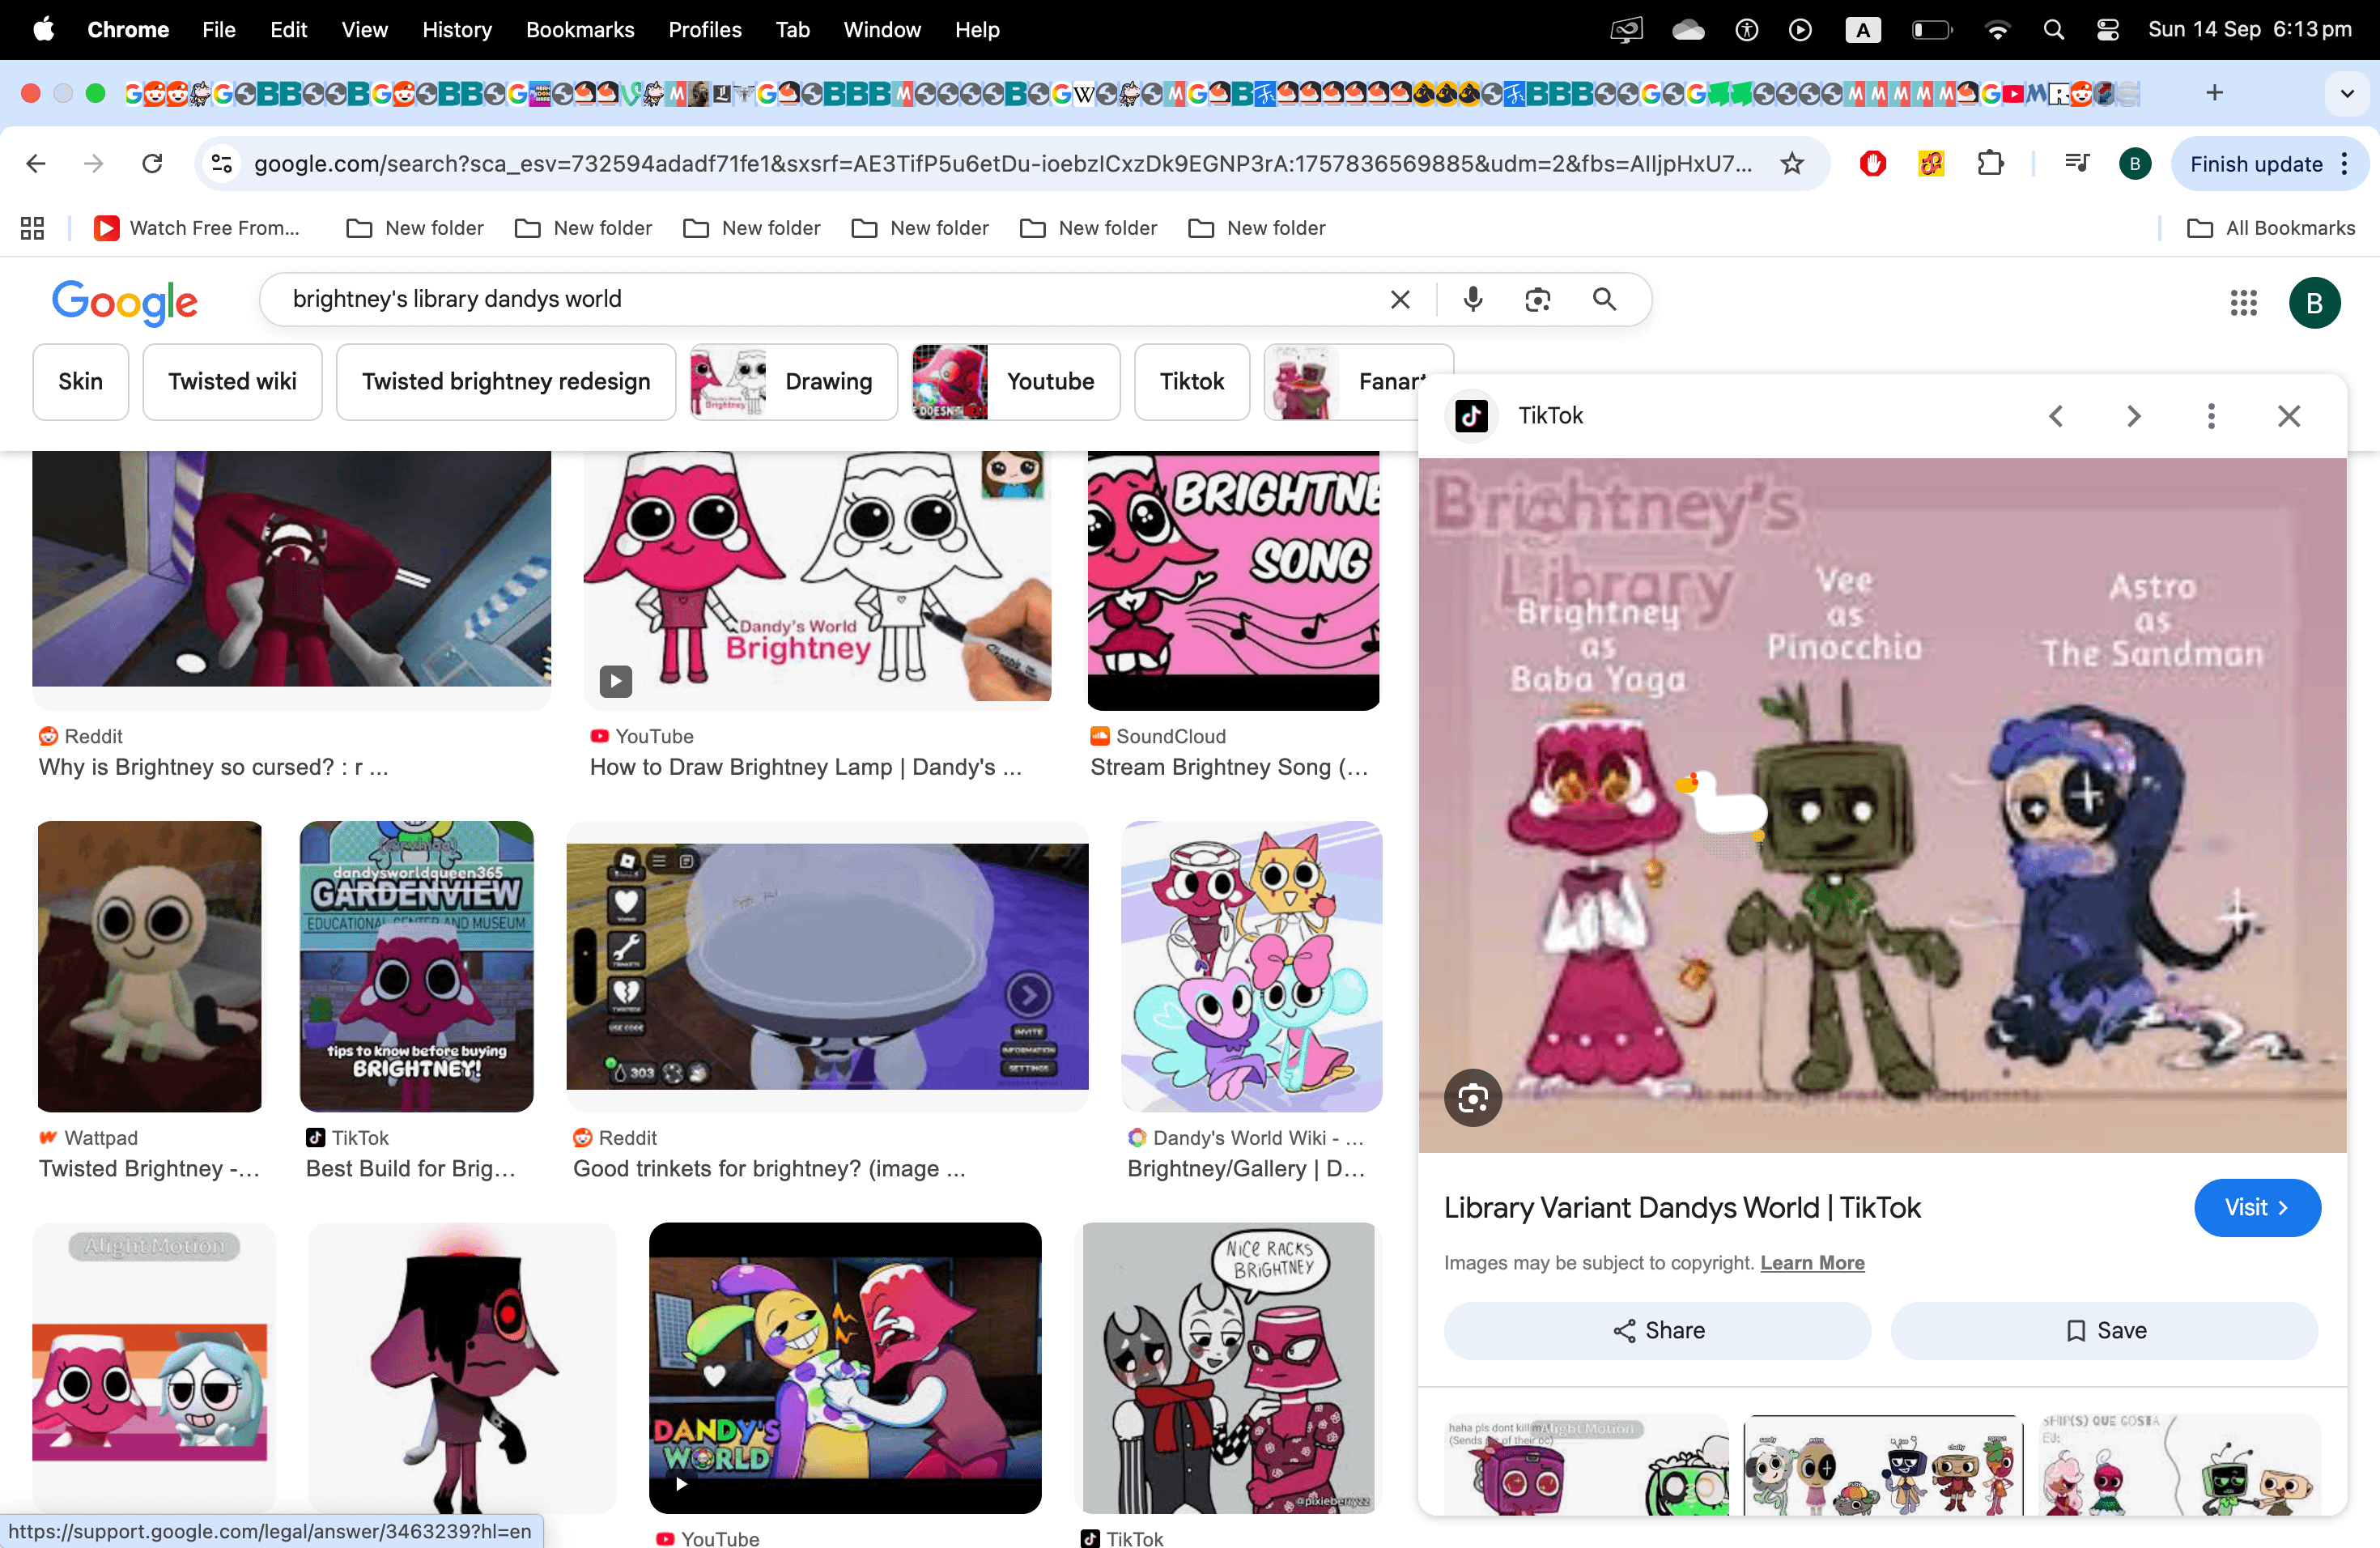Show next image in the preview panel
The height and width of the screenshot is (1548, 2380).
pyautogui.click(x=2133, y=416)
